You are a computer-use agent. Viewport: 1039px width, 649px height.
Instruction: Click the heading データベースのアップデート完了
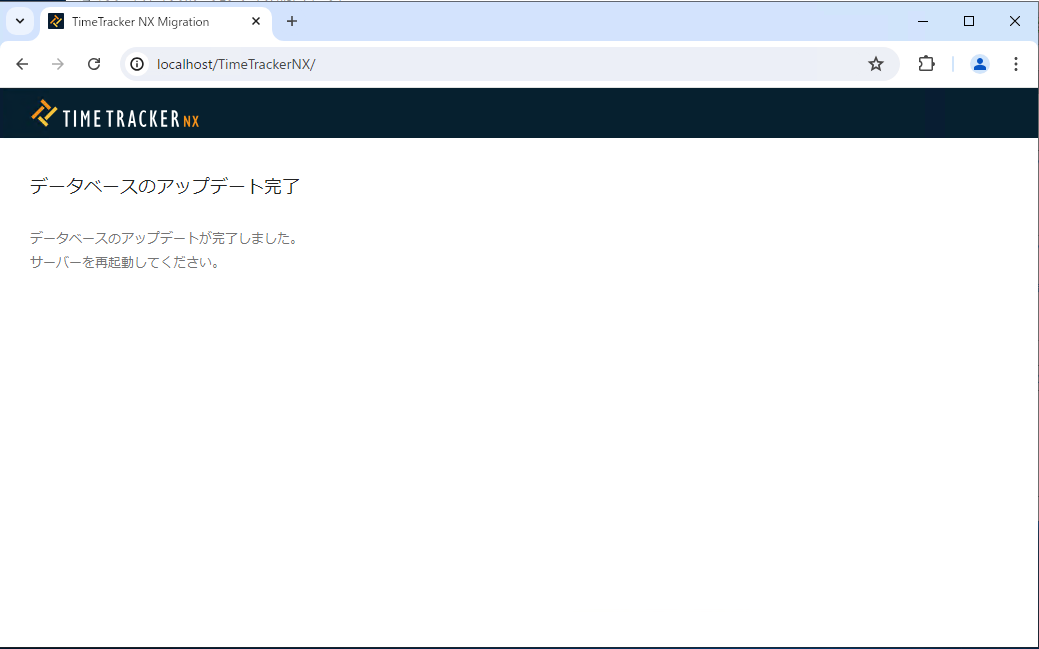point(165,187)
